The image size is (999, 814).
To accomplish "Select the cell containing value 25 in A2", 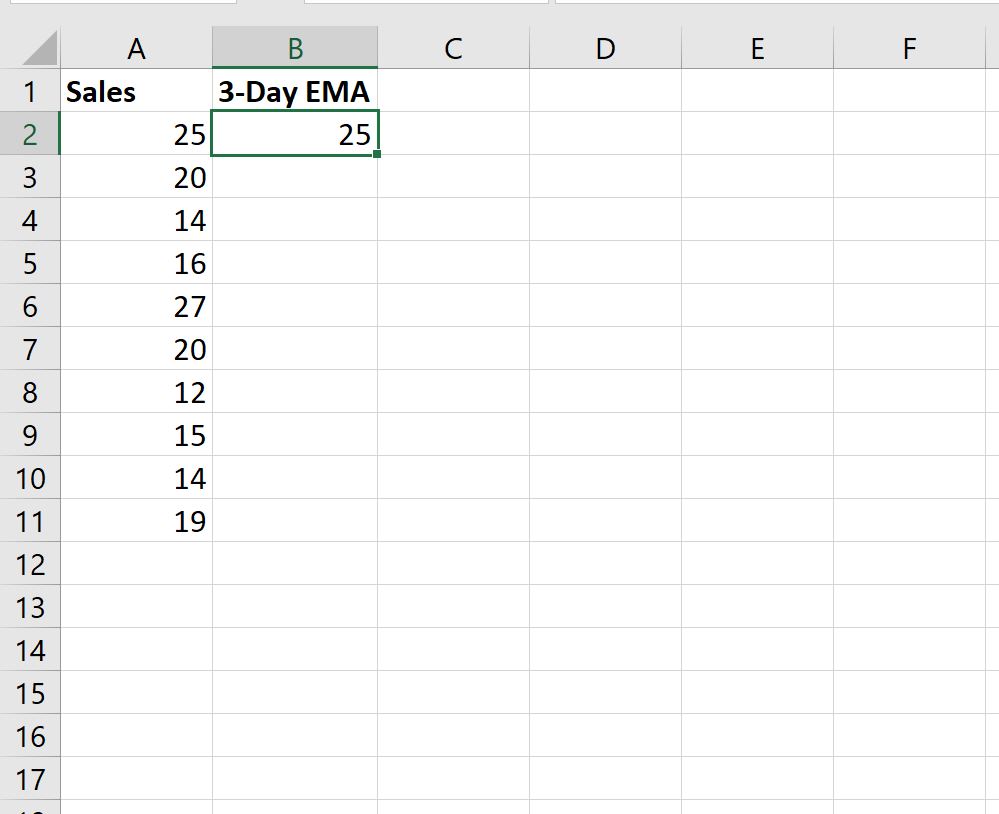I will (x=136, y=133).
